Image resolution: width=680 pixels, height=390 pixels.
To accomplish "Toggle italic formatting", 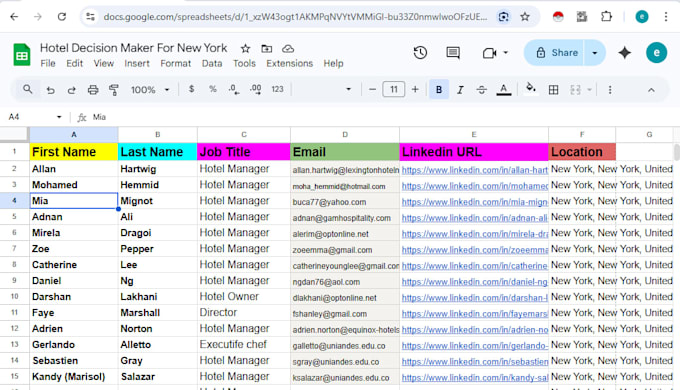I will point(460,90).
